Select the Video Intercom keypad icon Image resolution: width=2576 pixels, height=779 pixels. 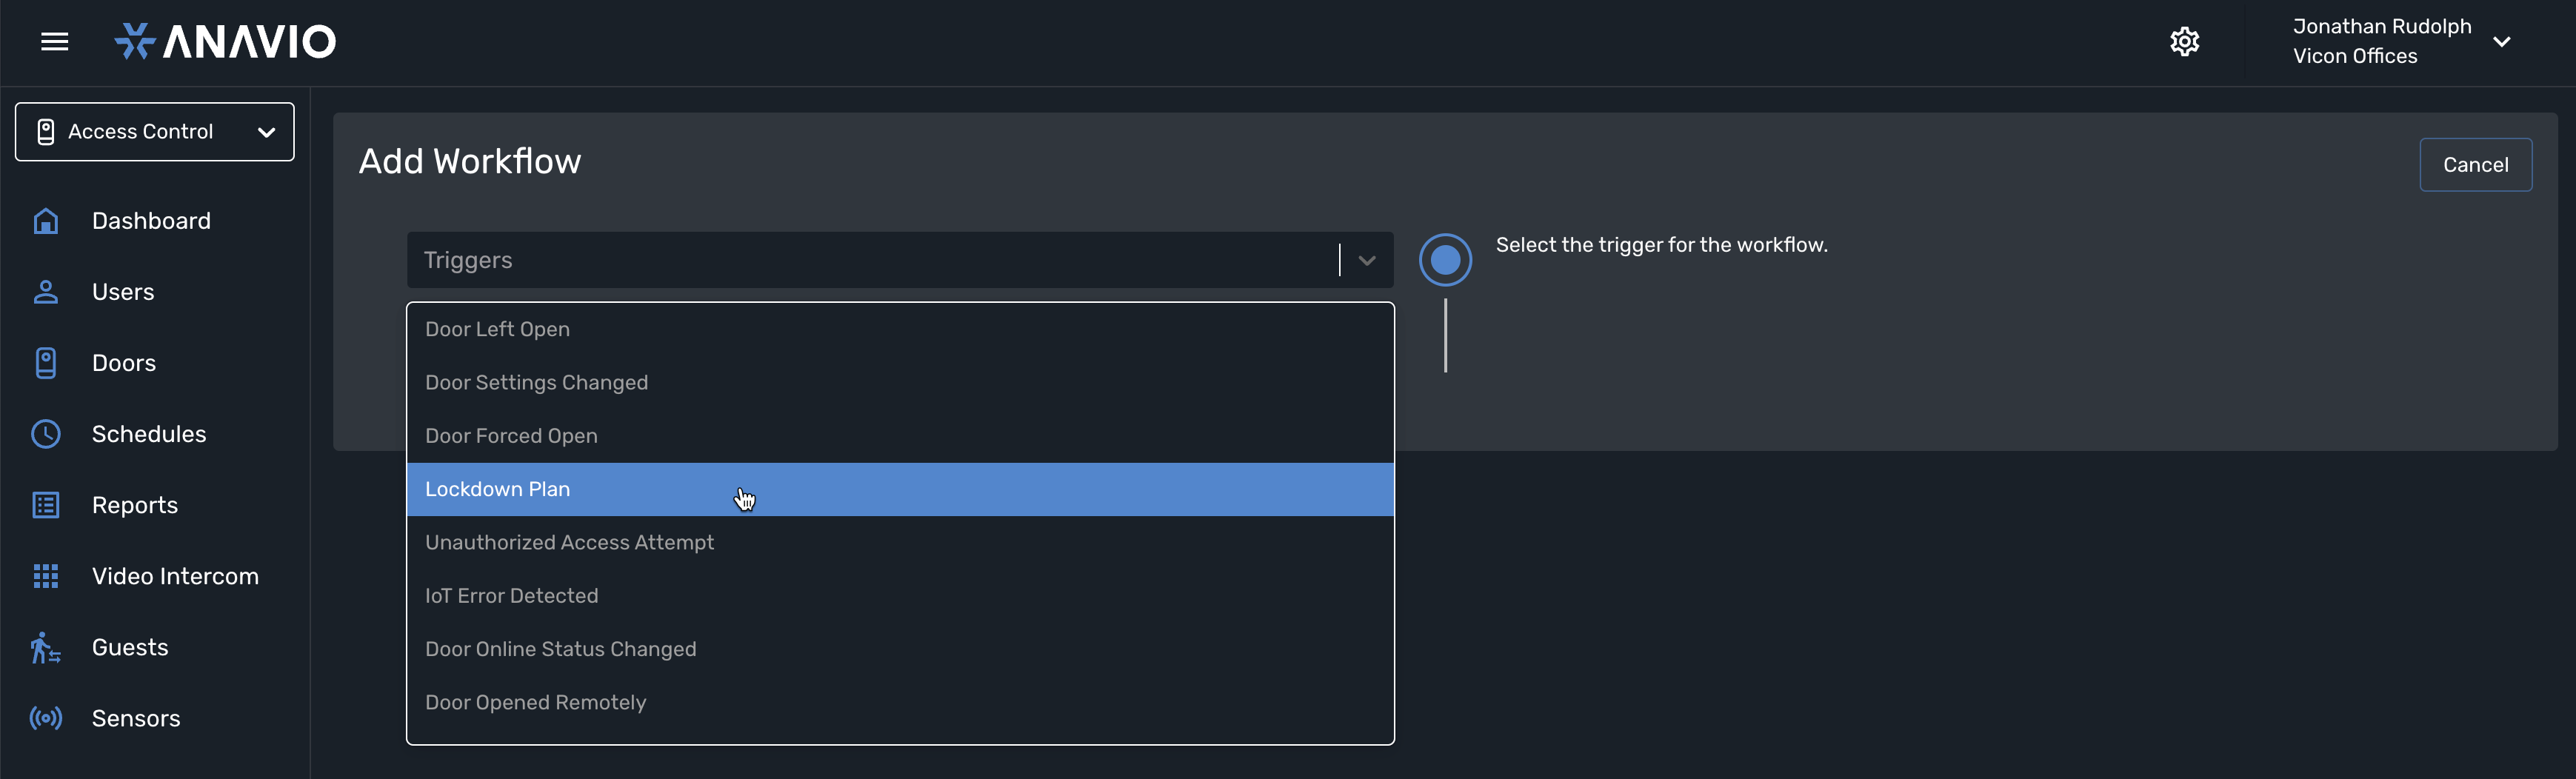click(x=45, y=575)
